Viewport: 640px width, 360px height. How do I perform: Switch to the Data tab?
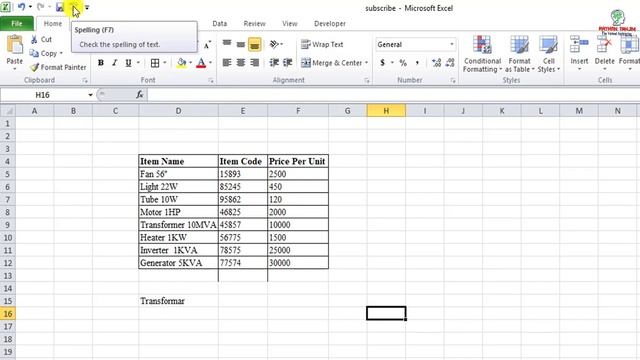click(220, 24)
